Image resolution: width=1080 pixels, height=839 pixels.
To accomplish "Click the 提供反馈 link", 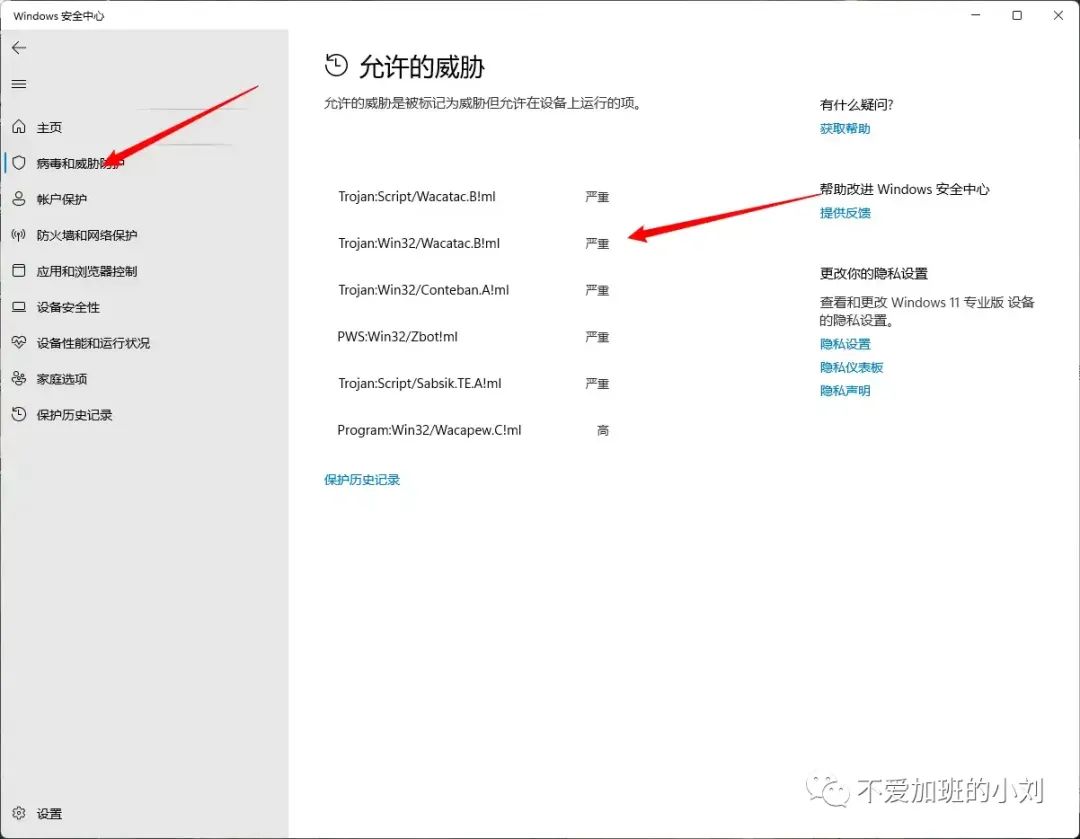I will (x=845, y=213).
